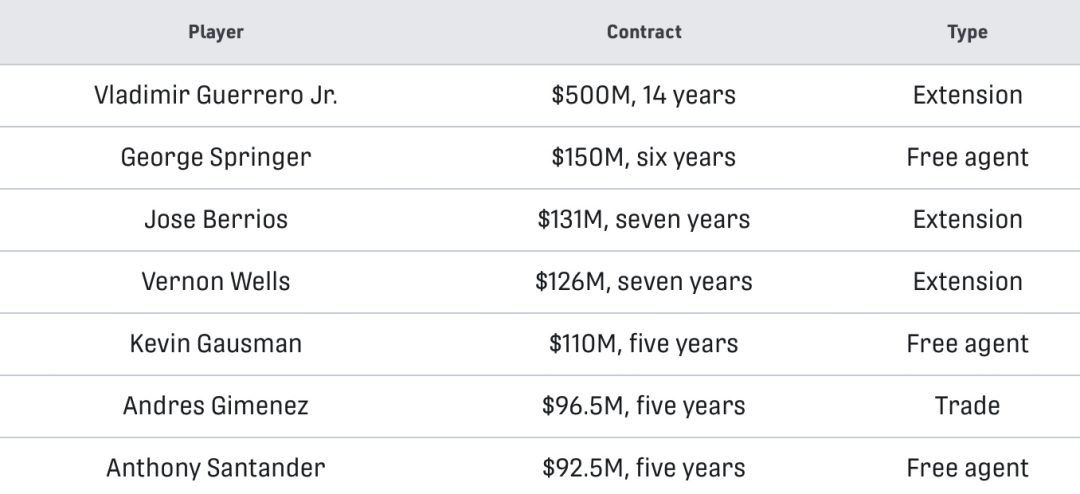
Task: Select the Anthony Santander name cell
Action: [216, 469]
